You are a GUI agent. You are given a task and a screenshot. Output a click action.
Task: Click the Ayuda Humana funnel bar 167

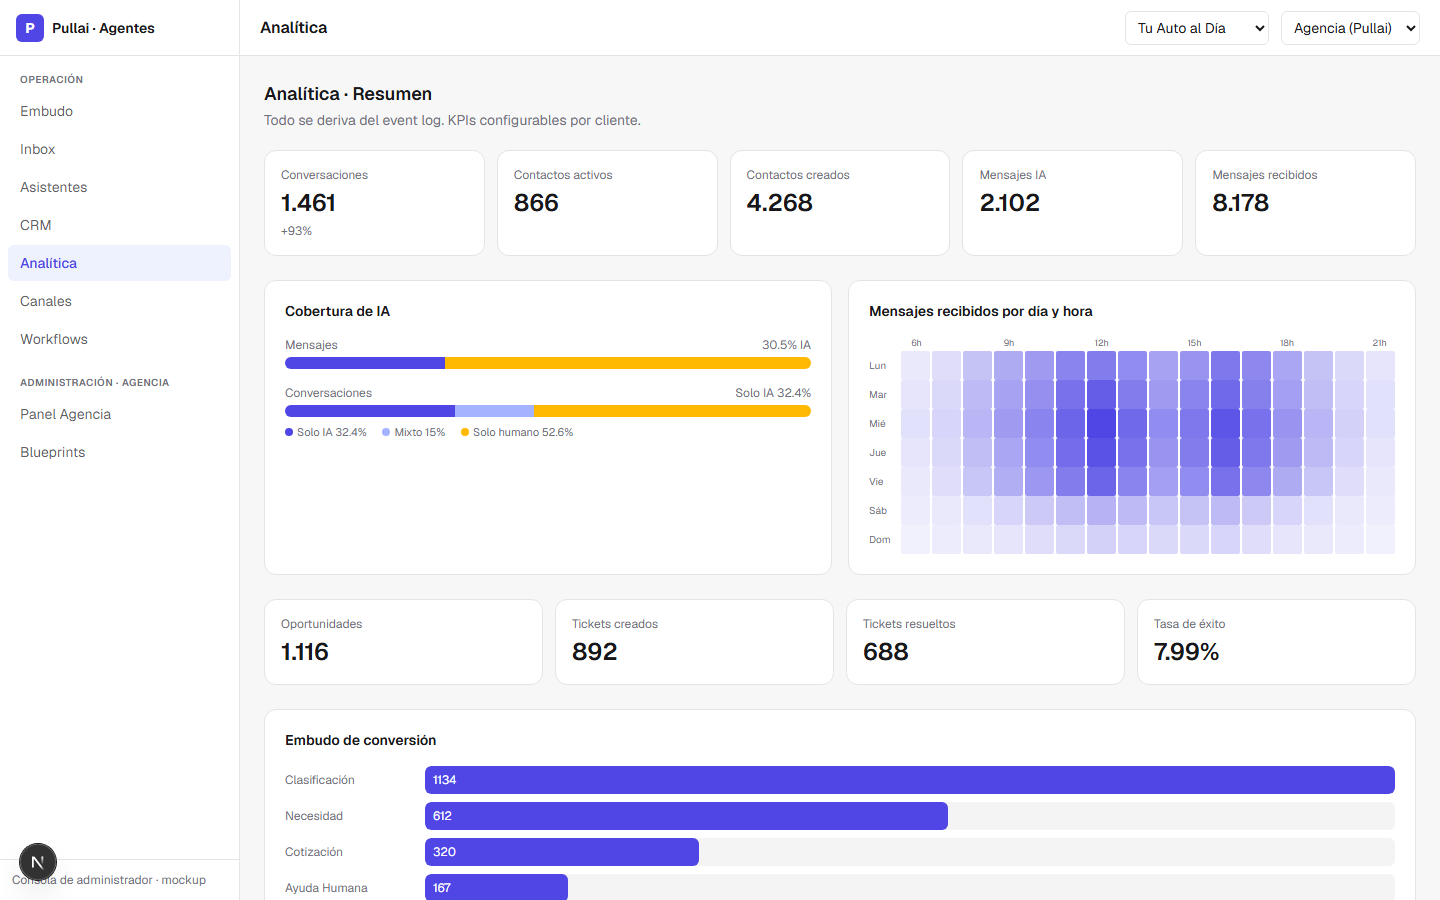(496, 888)
